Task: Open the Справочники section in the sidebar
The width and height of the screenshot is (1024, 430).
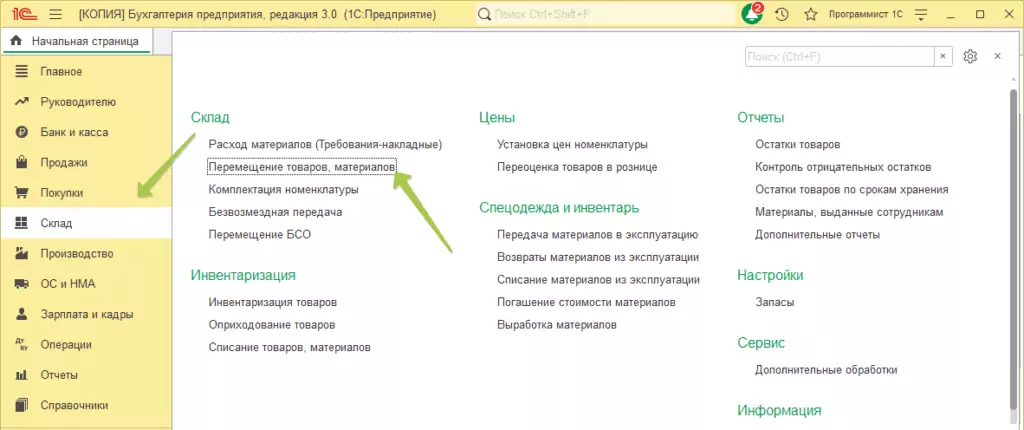Action: point(74,405)
